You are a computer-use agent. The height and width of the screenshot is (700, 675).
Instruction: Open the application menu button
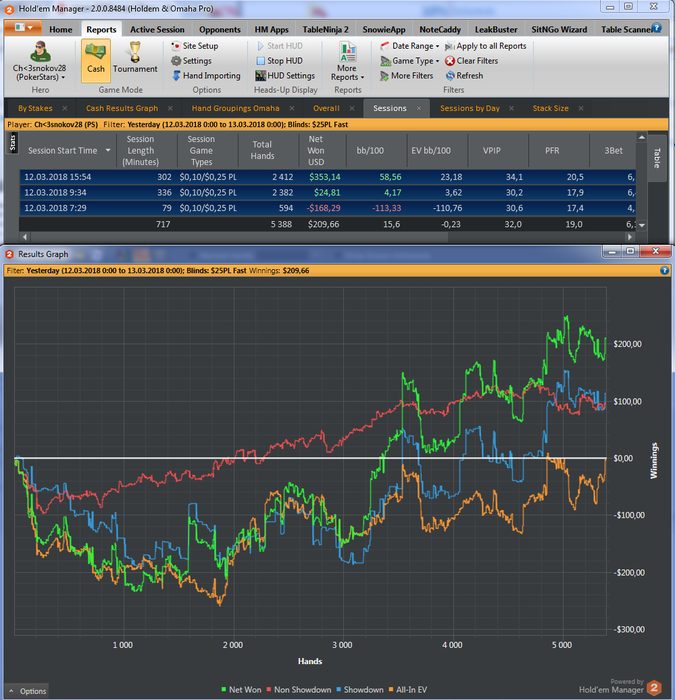coord(23,28)
